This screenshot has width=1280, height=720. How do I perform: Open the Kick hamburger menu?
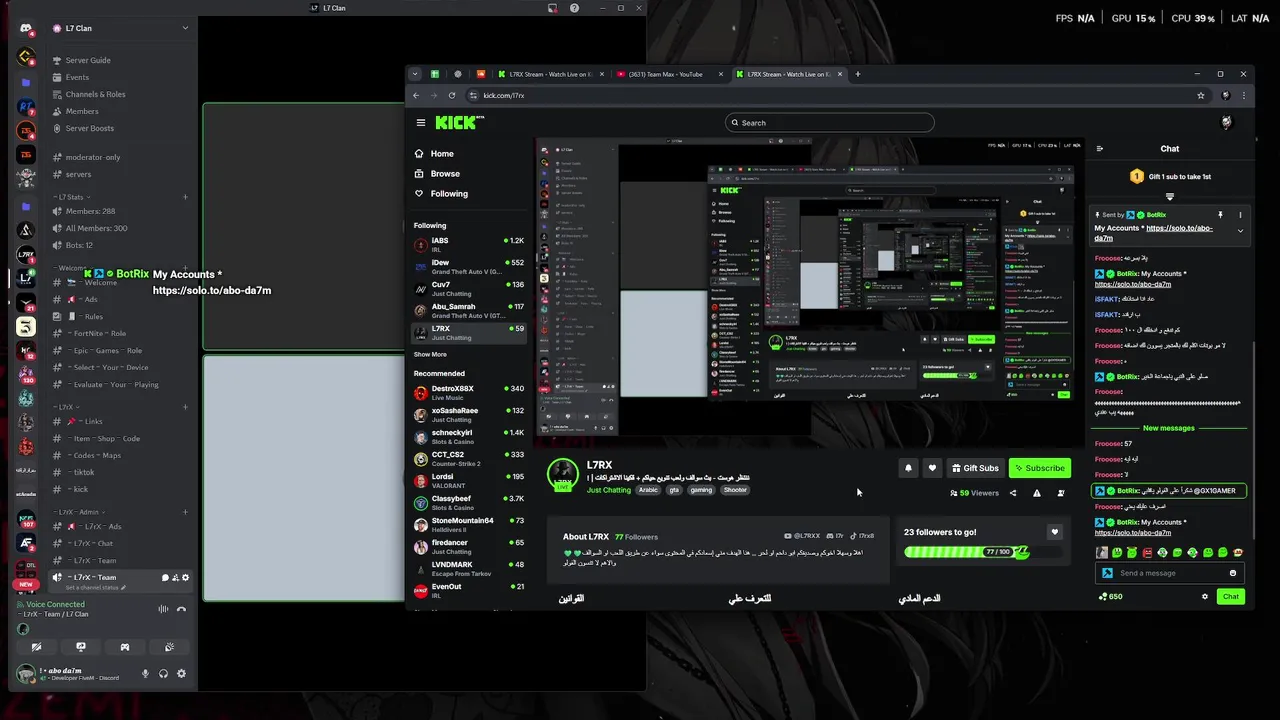point(421,123)
